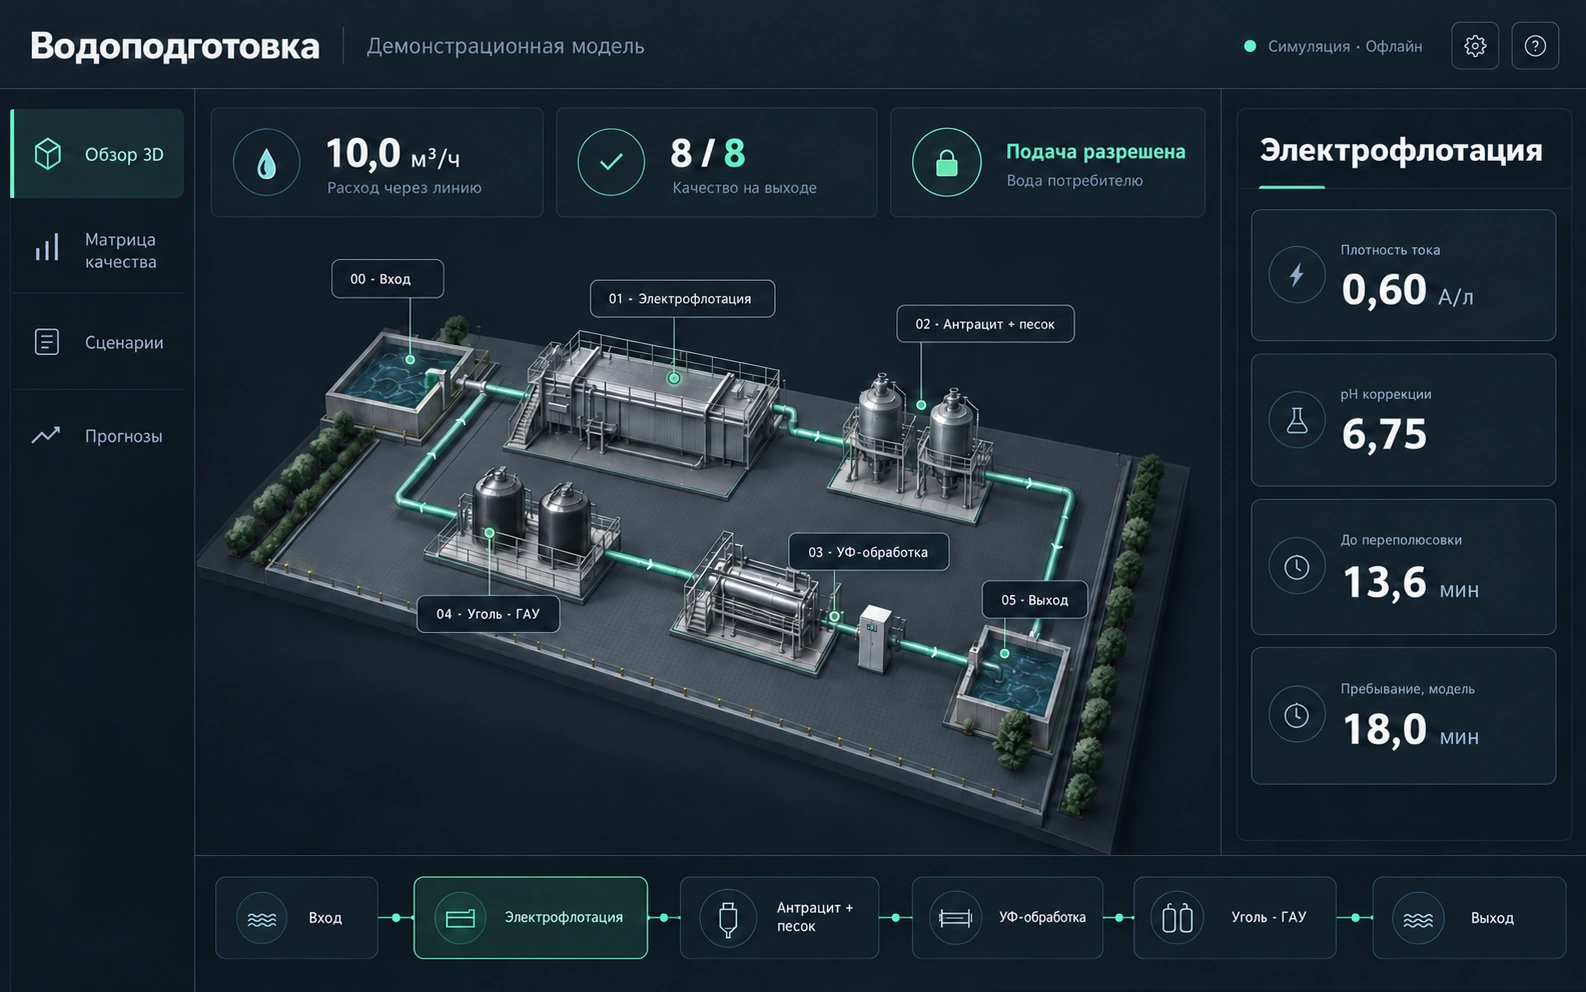Viewport: 1586px width, 992px height.
Task: Select the 3D cube overview icon
Action: (x=48, y=154)
